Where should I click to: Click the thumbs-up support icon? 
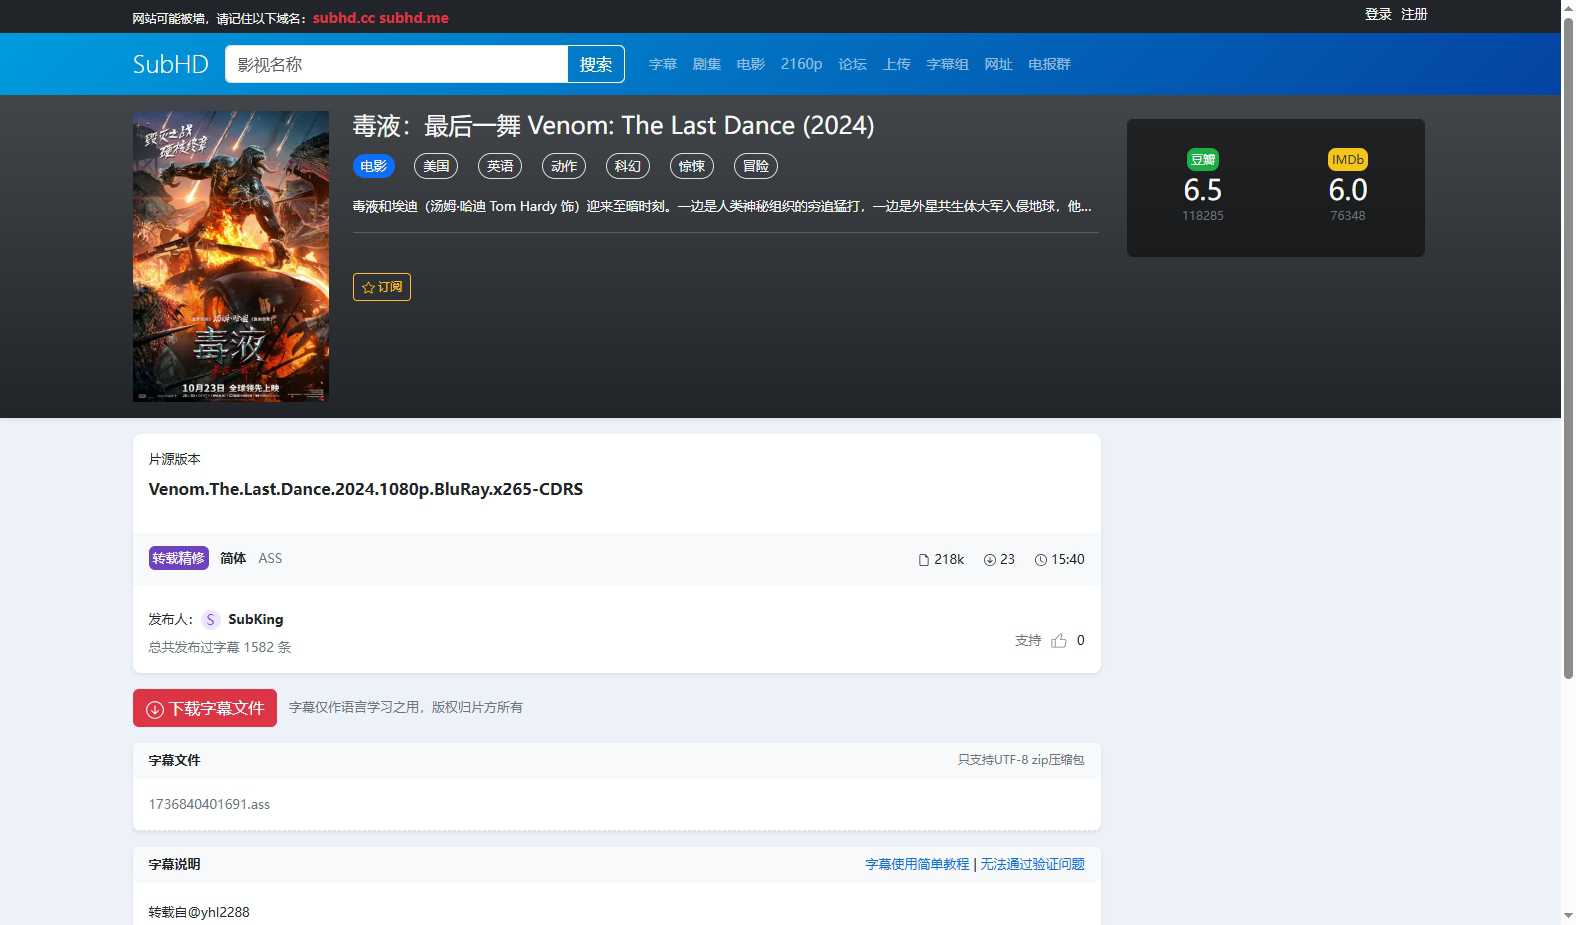point(1059,640)
